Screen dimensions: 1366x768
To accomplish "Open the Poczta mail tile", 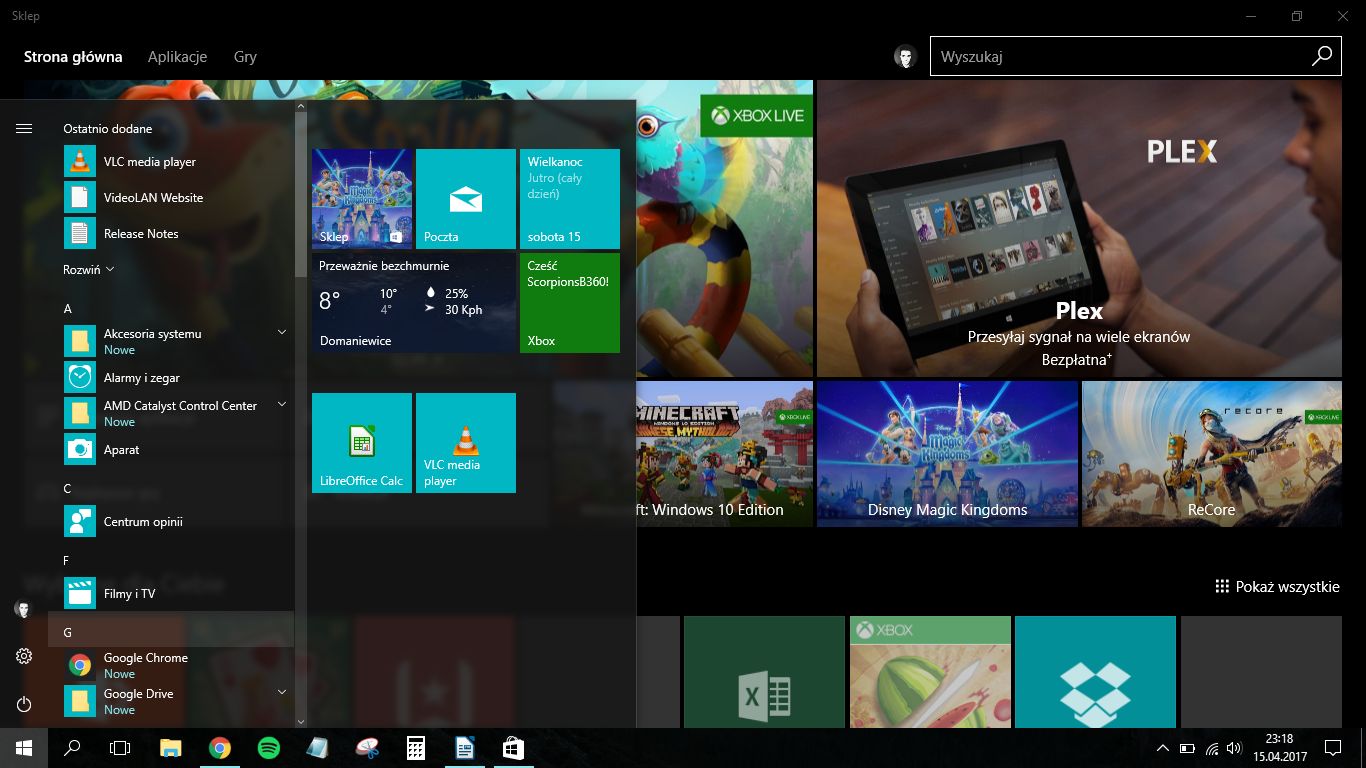I will tap(466, 199).
